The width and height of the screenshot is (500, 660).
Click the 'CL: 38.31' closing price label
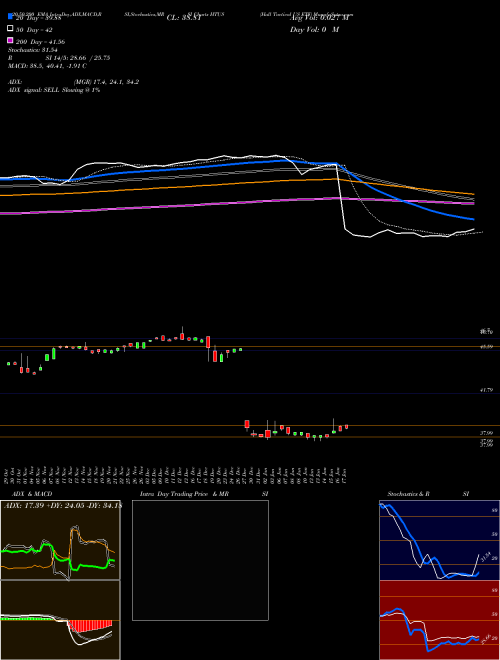(184, 18)
